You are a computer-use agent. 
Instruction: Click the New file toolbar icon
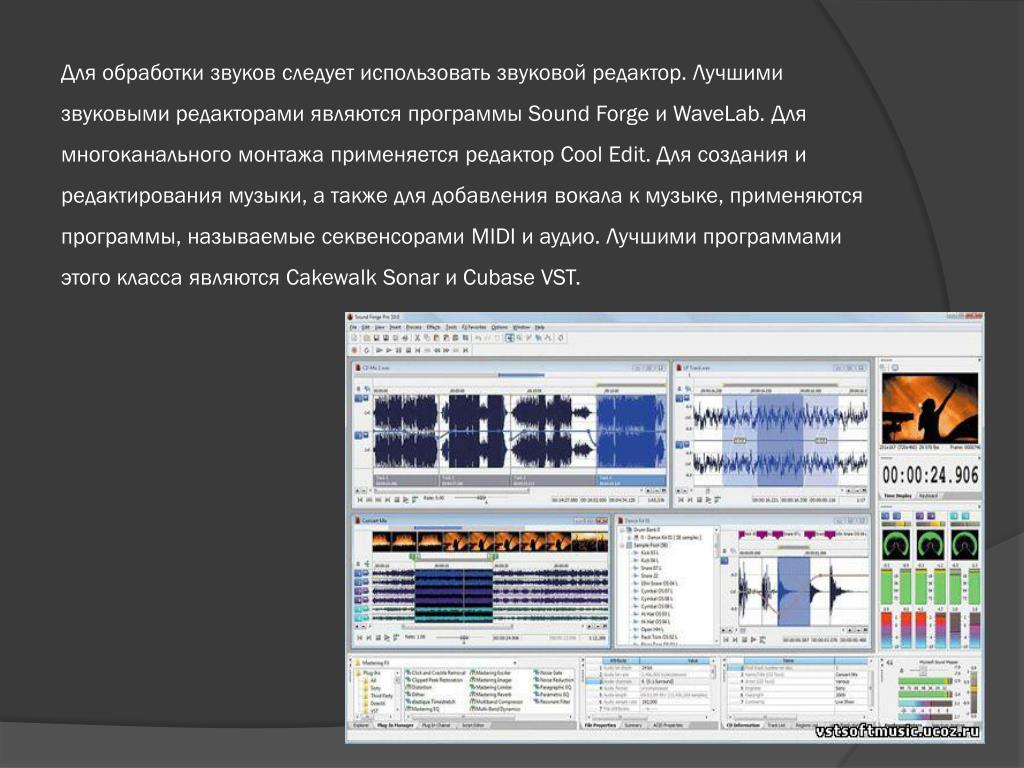(354, 338)
